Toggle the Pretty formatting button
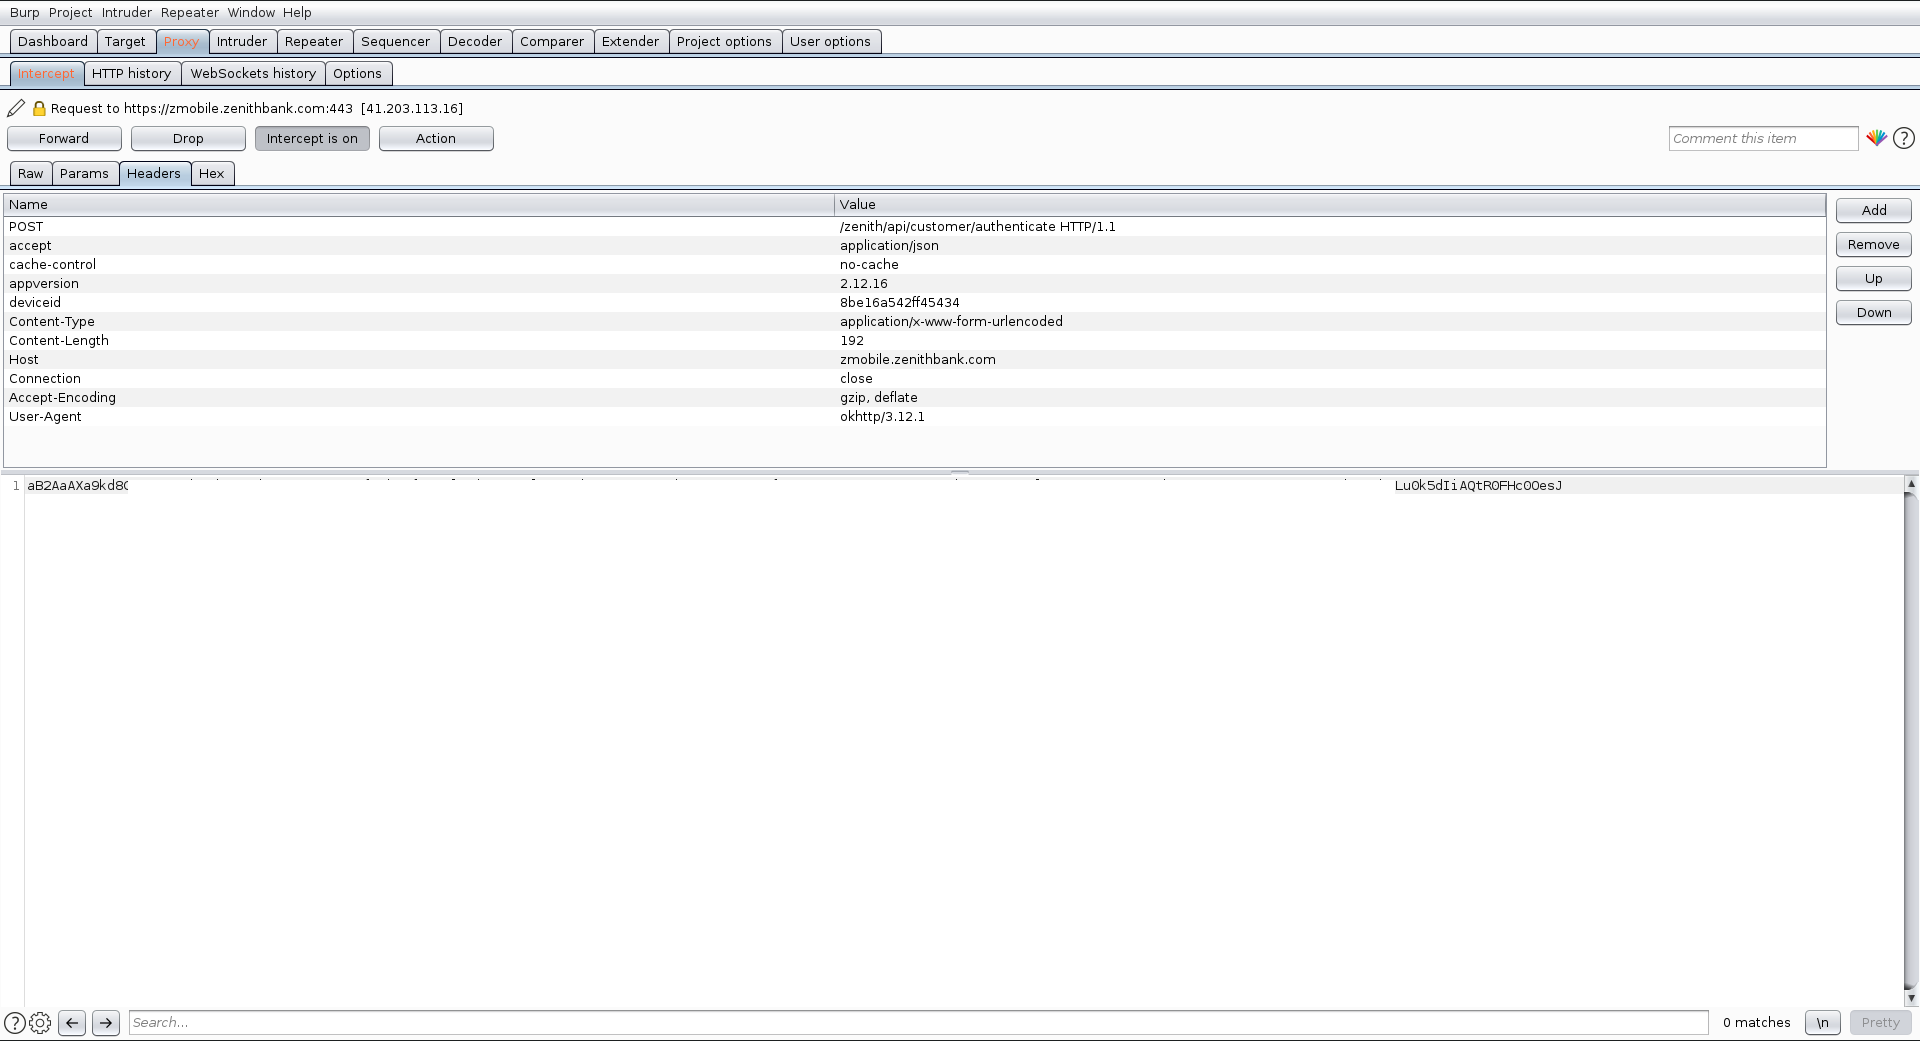Image resolution: width=1920 pixels, height=1041 pixels. [x=1880, y=1022]
